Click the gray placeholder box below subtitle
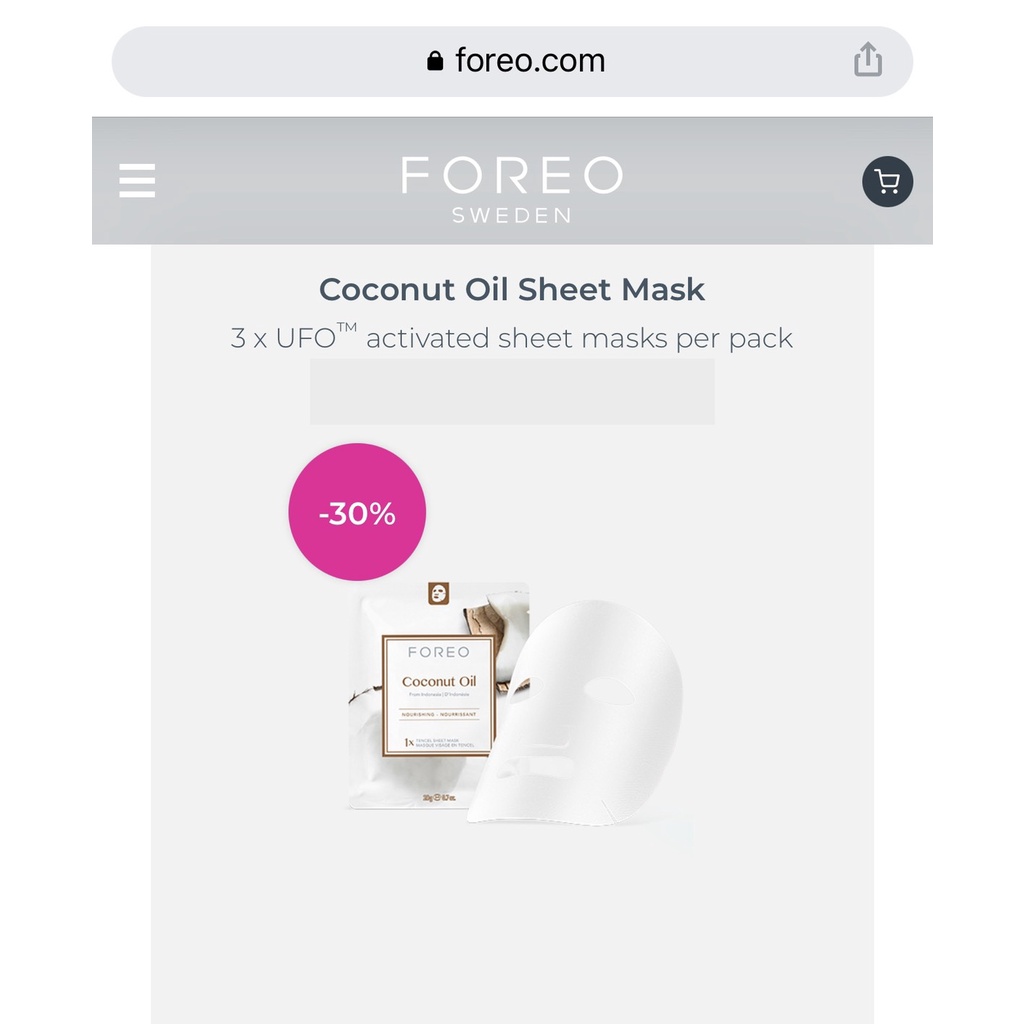The height and width of the screenshot is (1024, 1024). [x=512, y=391]
